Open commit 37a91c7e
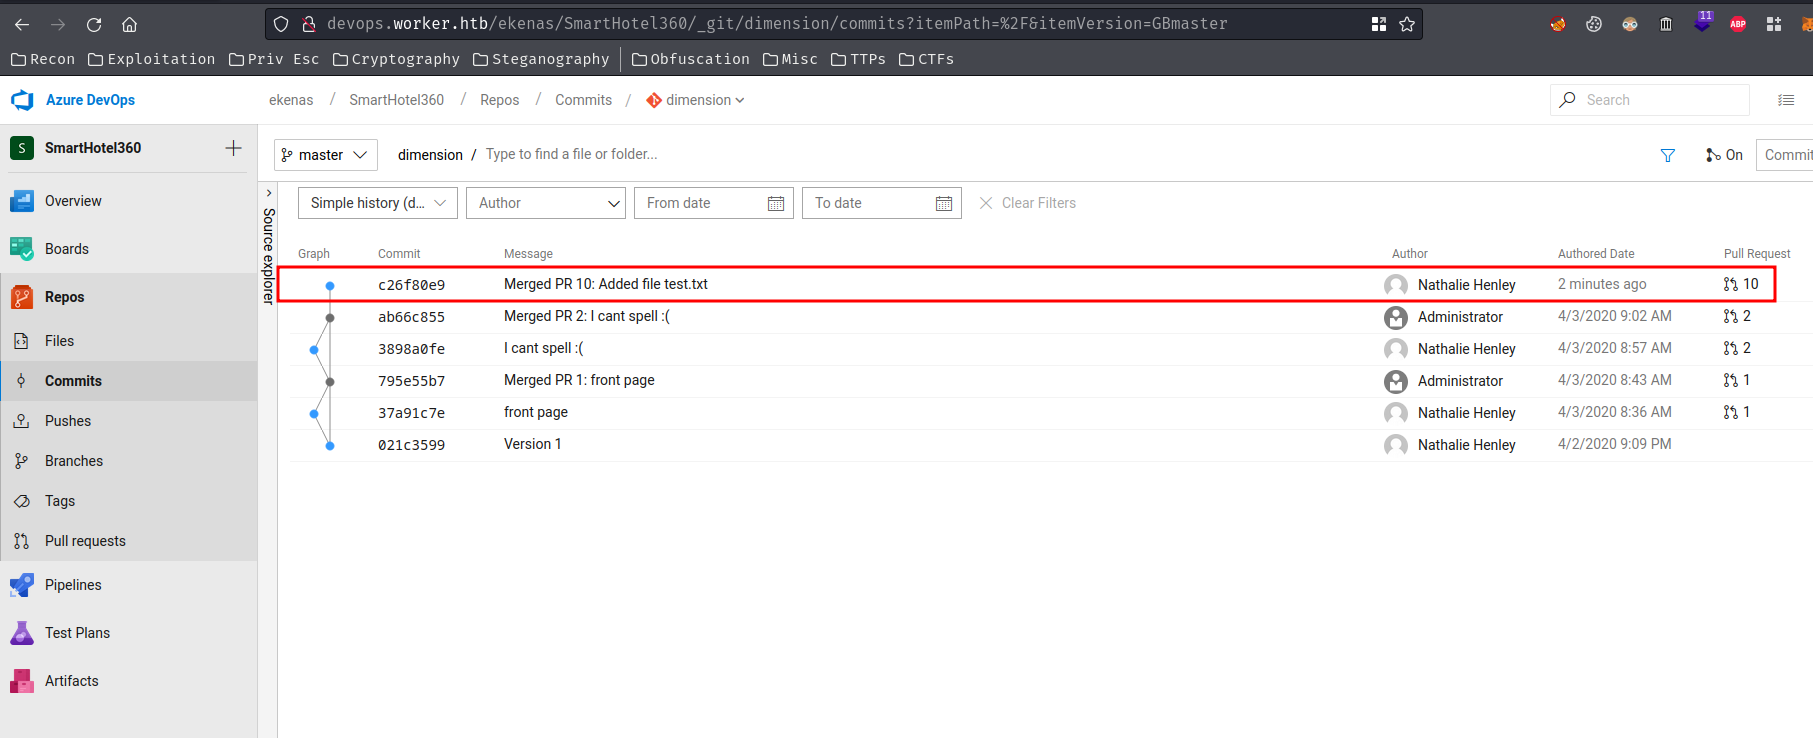 tap(411, 413)
